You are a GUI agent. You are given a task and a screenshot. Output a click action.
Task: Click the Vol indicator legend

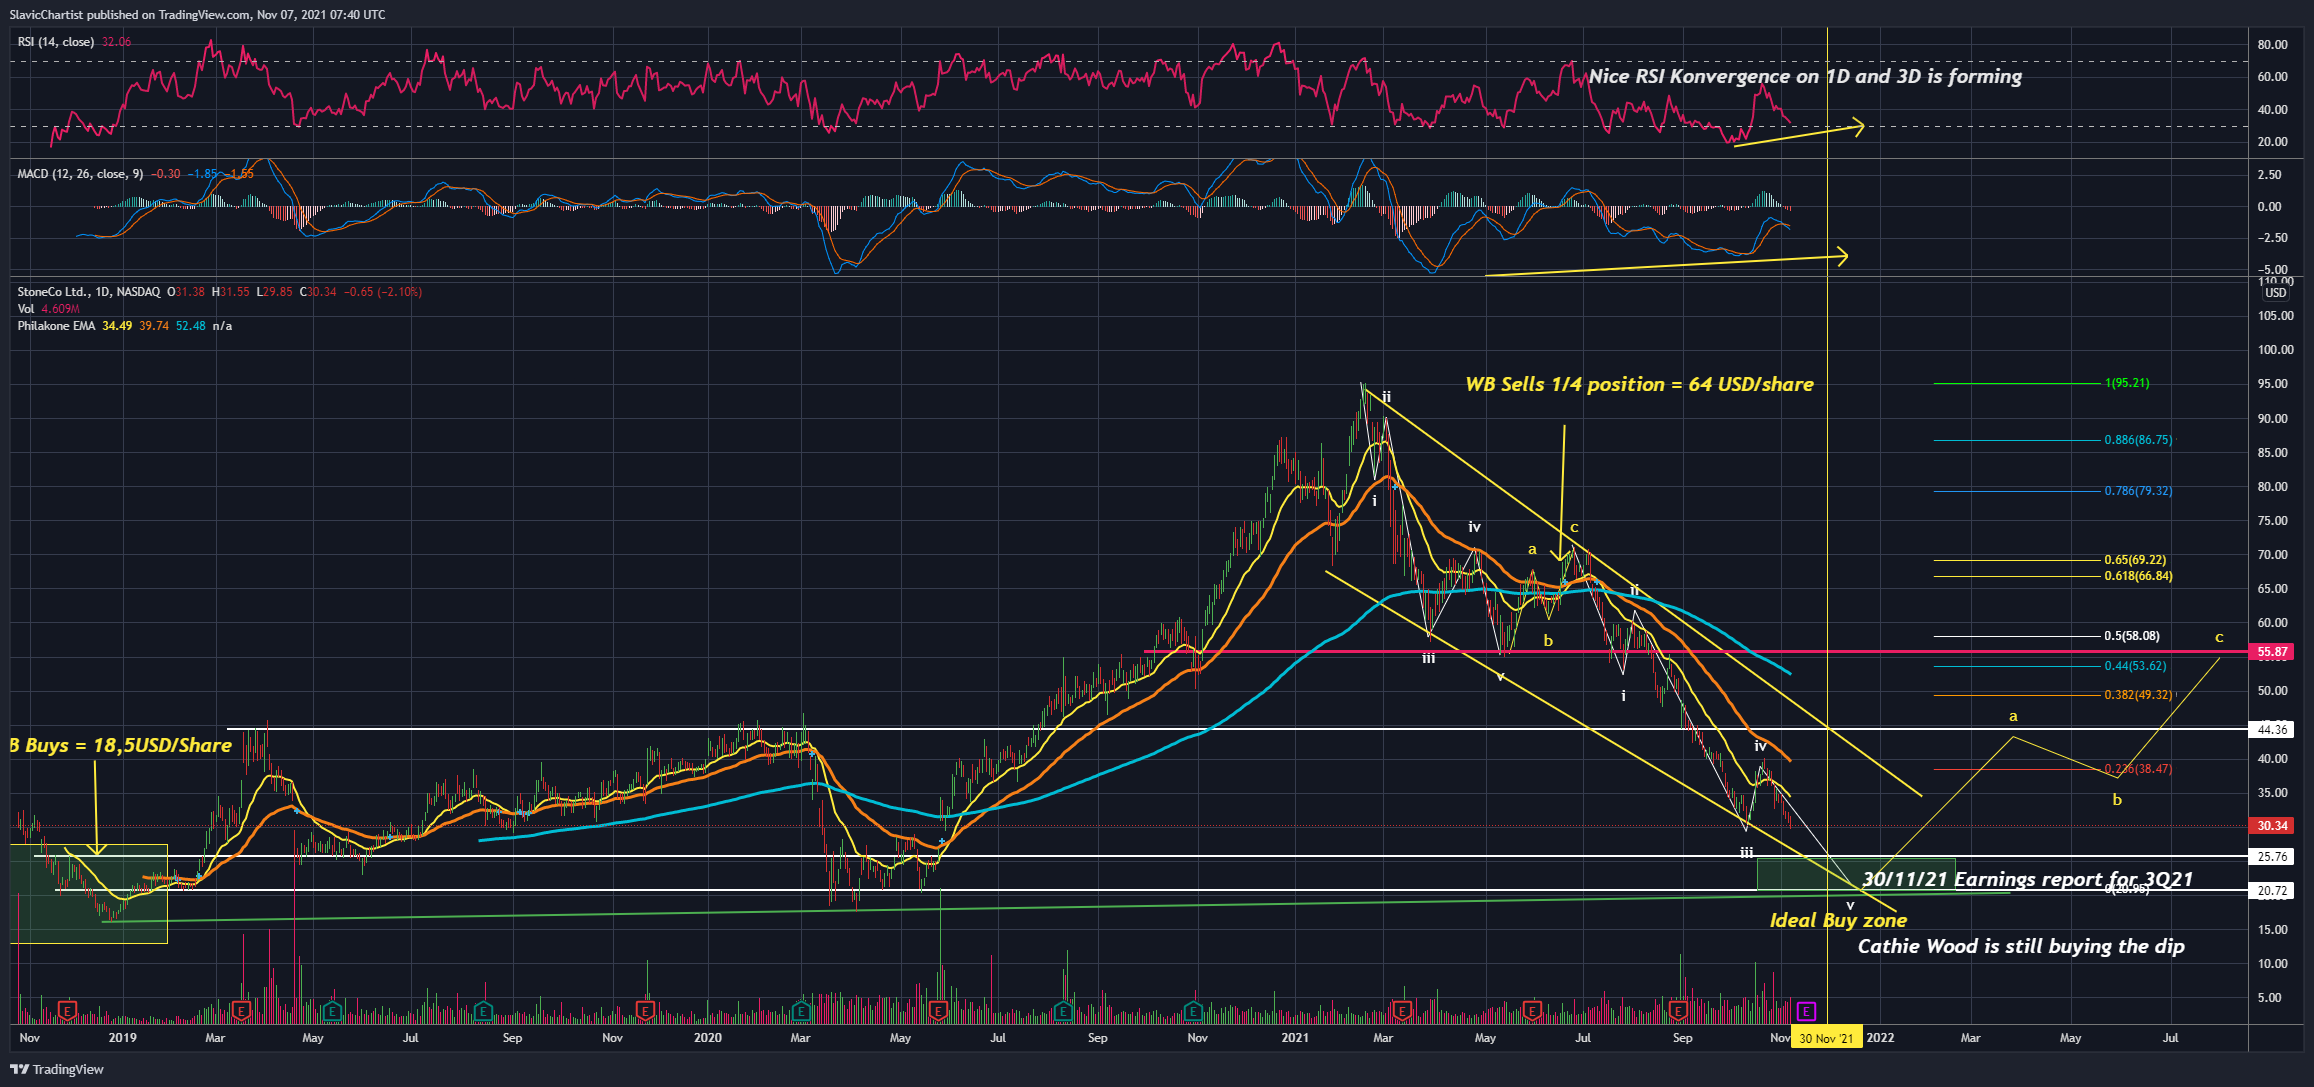pyautogui.click(x=26, y=309)
